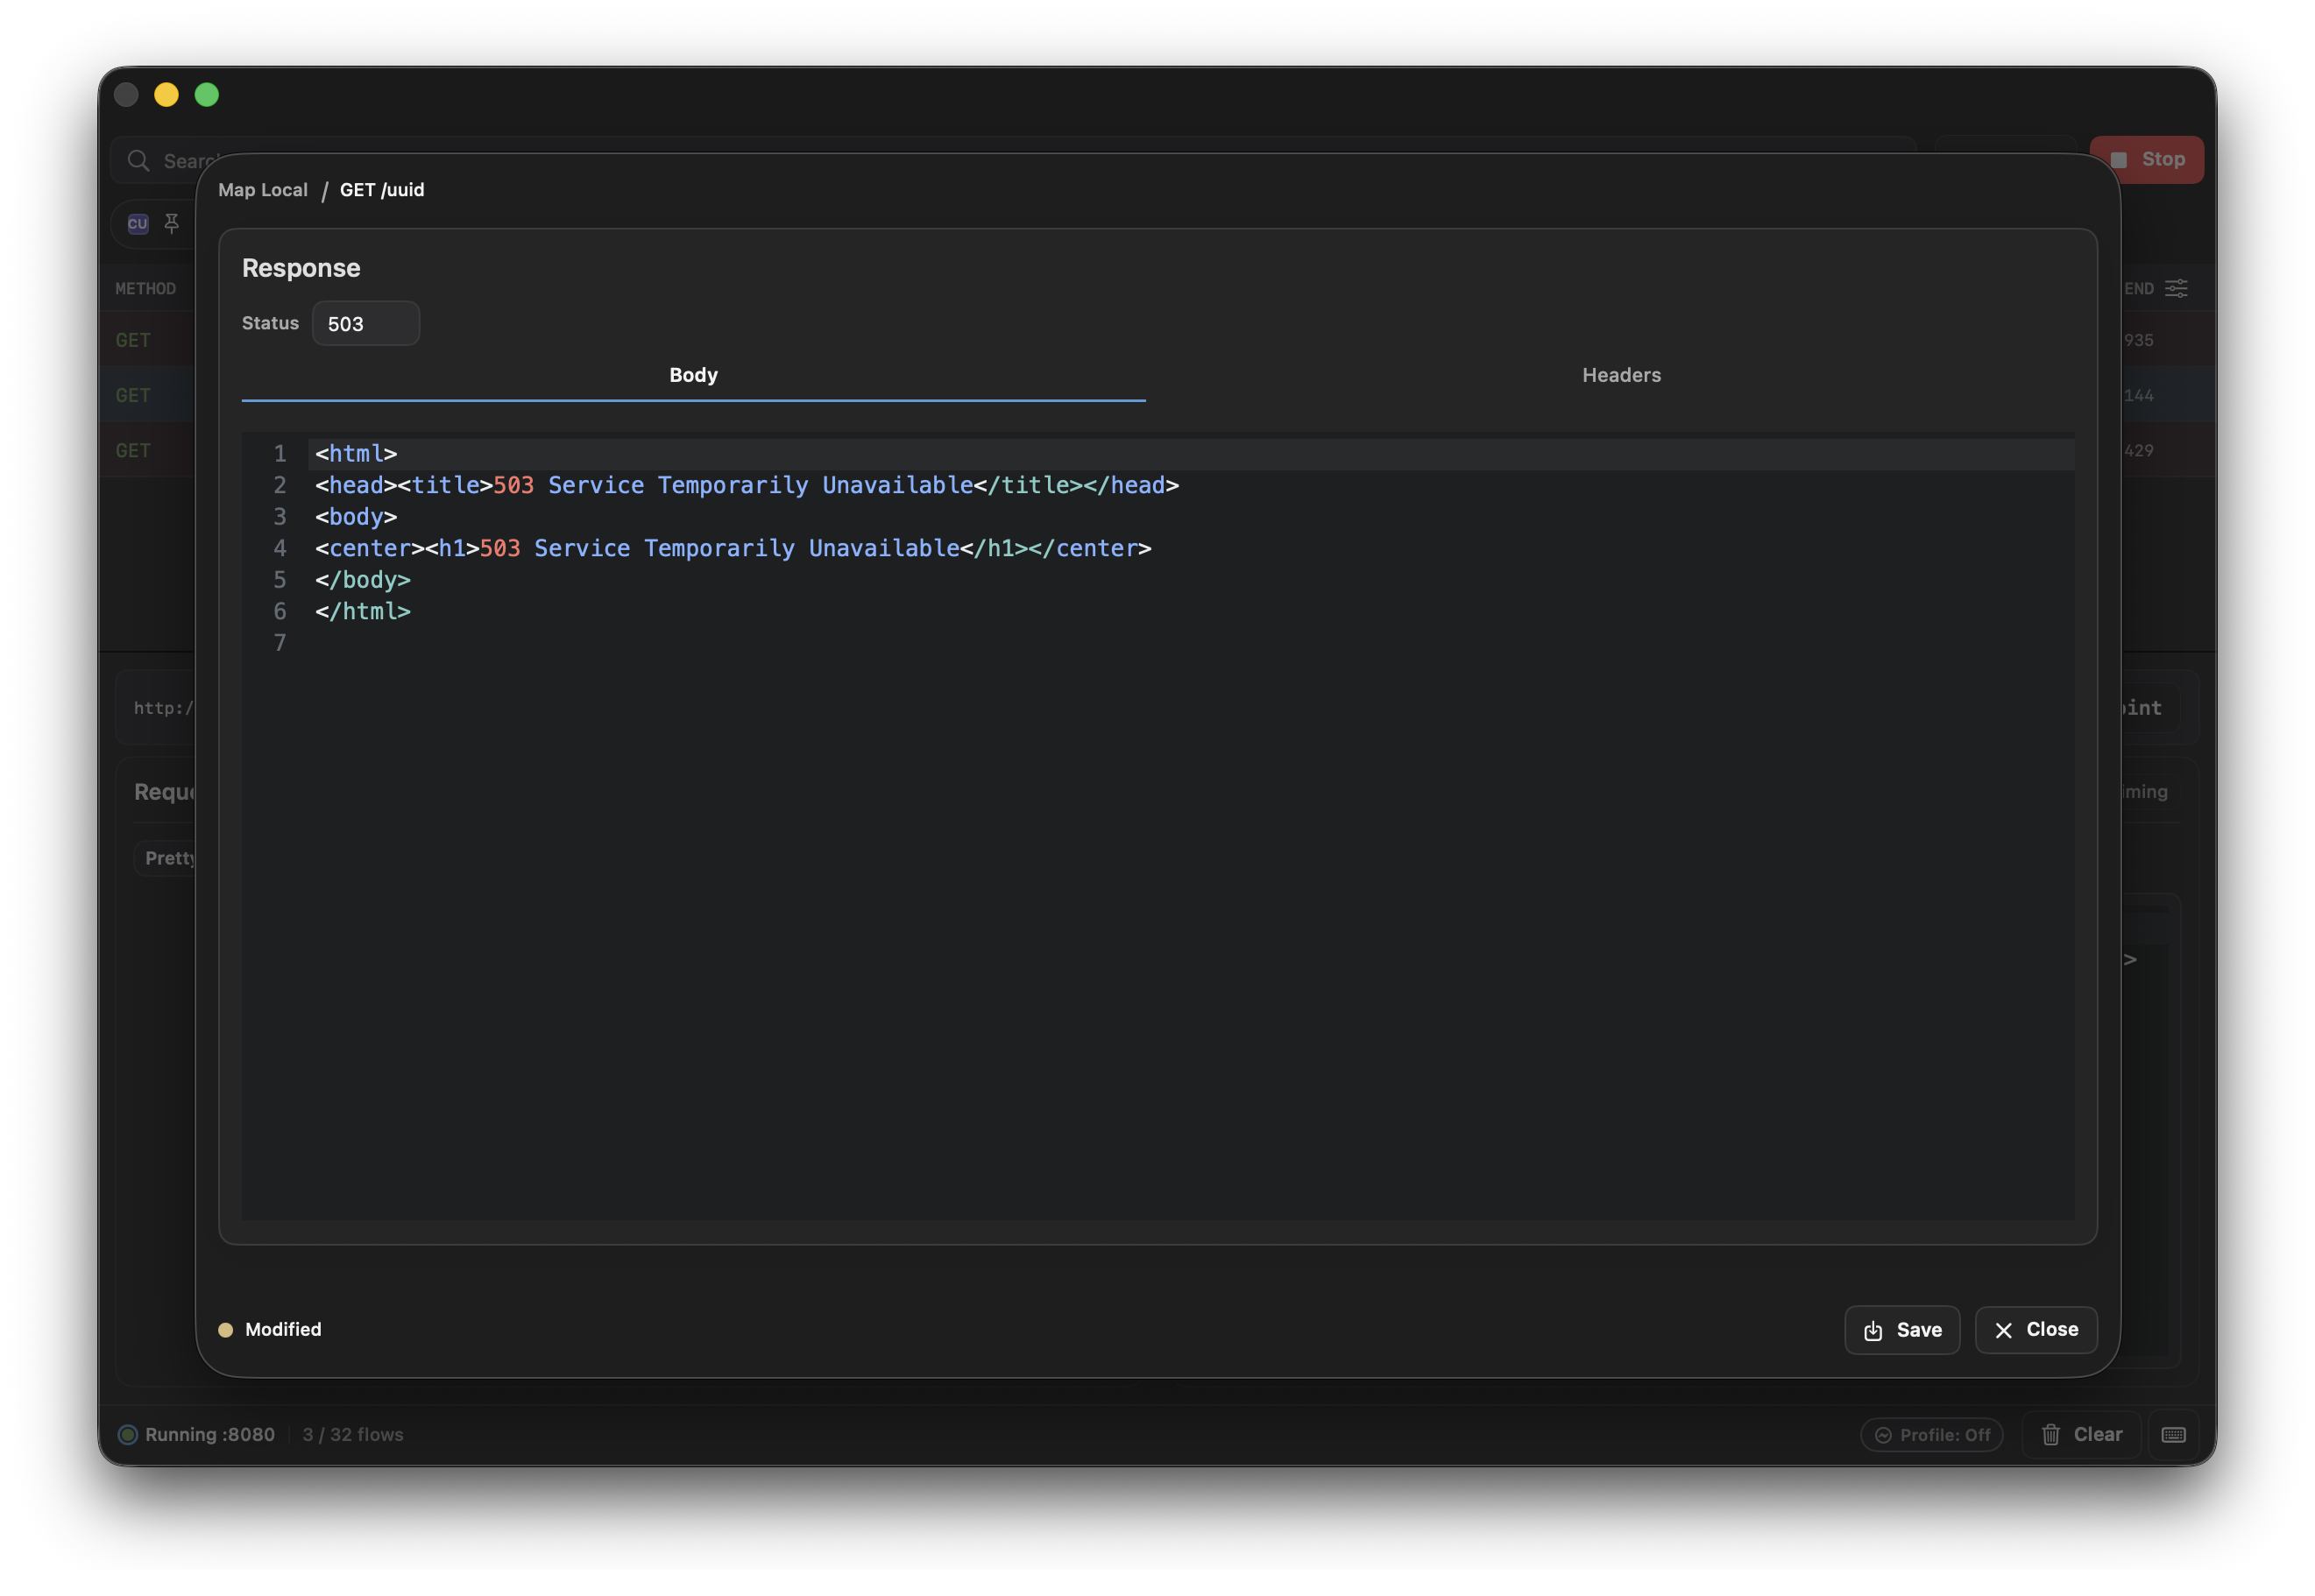This screenshot has width=2315, height=1596.
Task: Click the Stop capture button
Action: pyautogui.click(x=2146, y=160)
